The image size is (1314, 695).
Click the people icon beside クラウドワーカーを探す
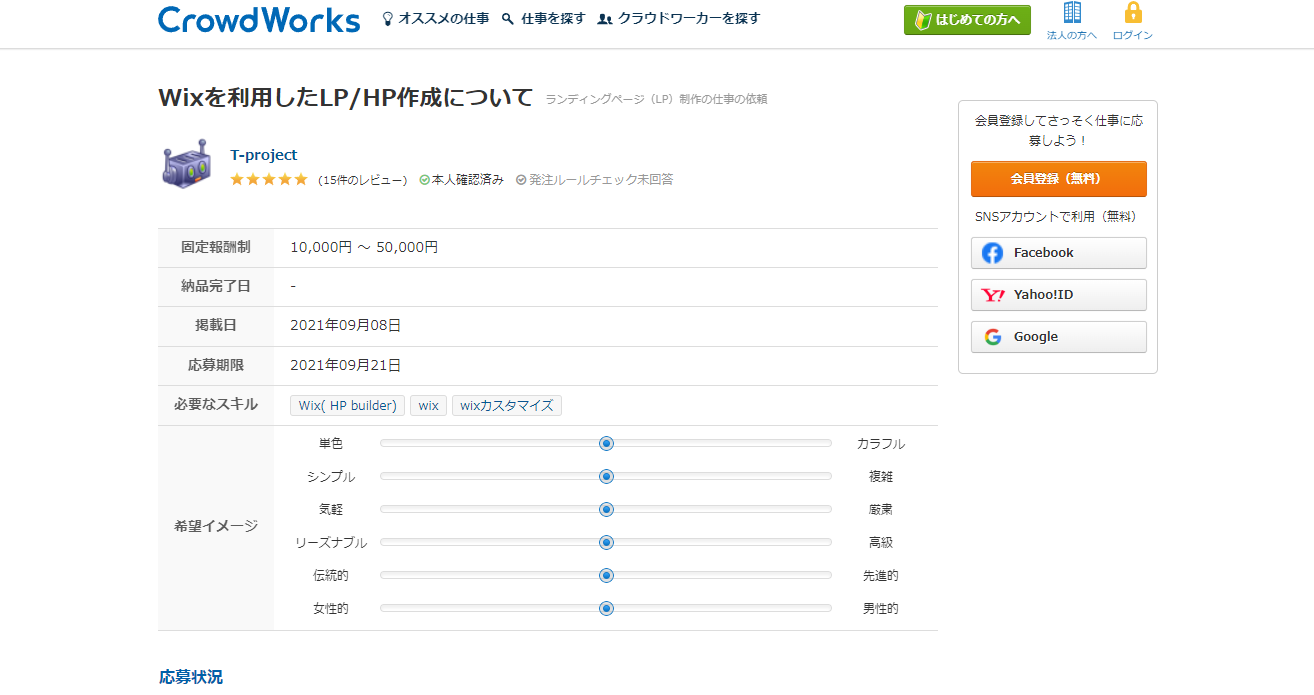pos(605,19)
